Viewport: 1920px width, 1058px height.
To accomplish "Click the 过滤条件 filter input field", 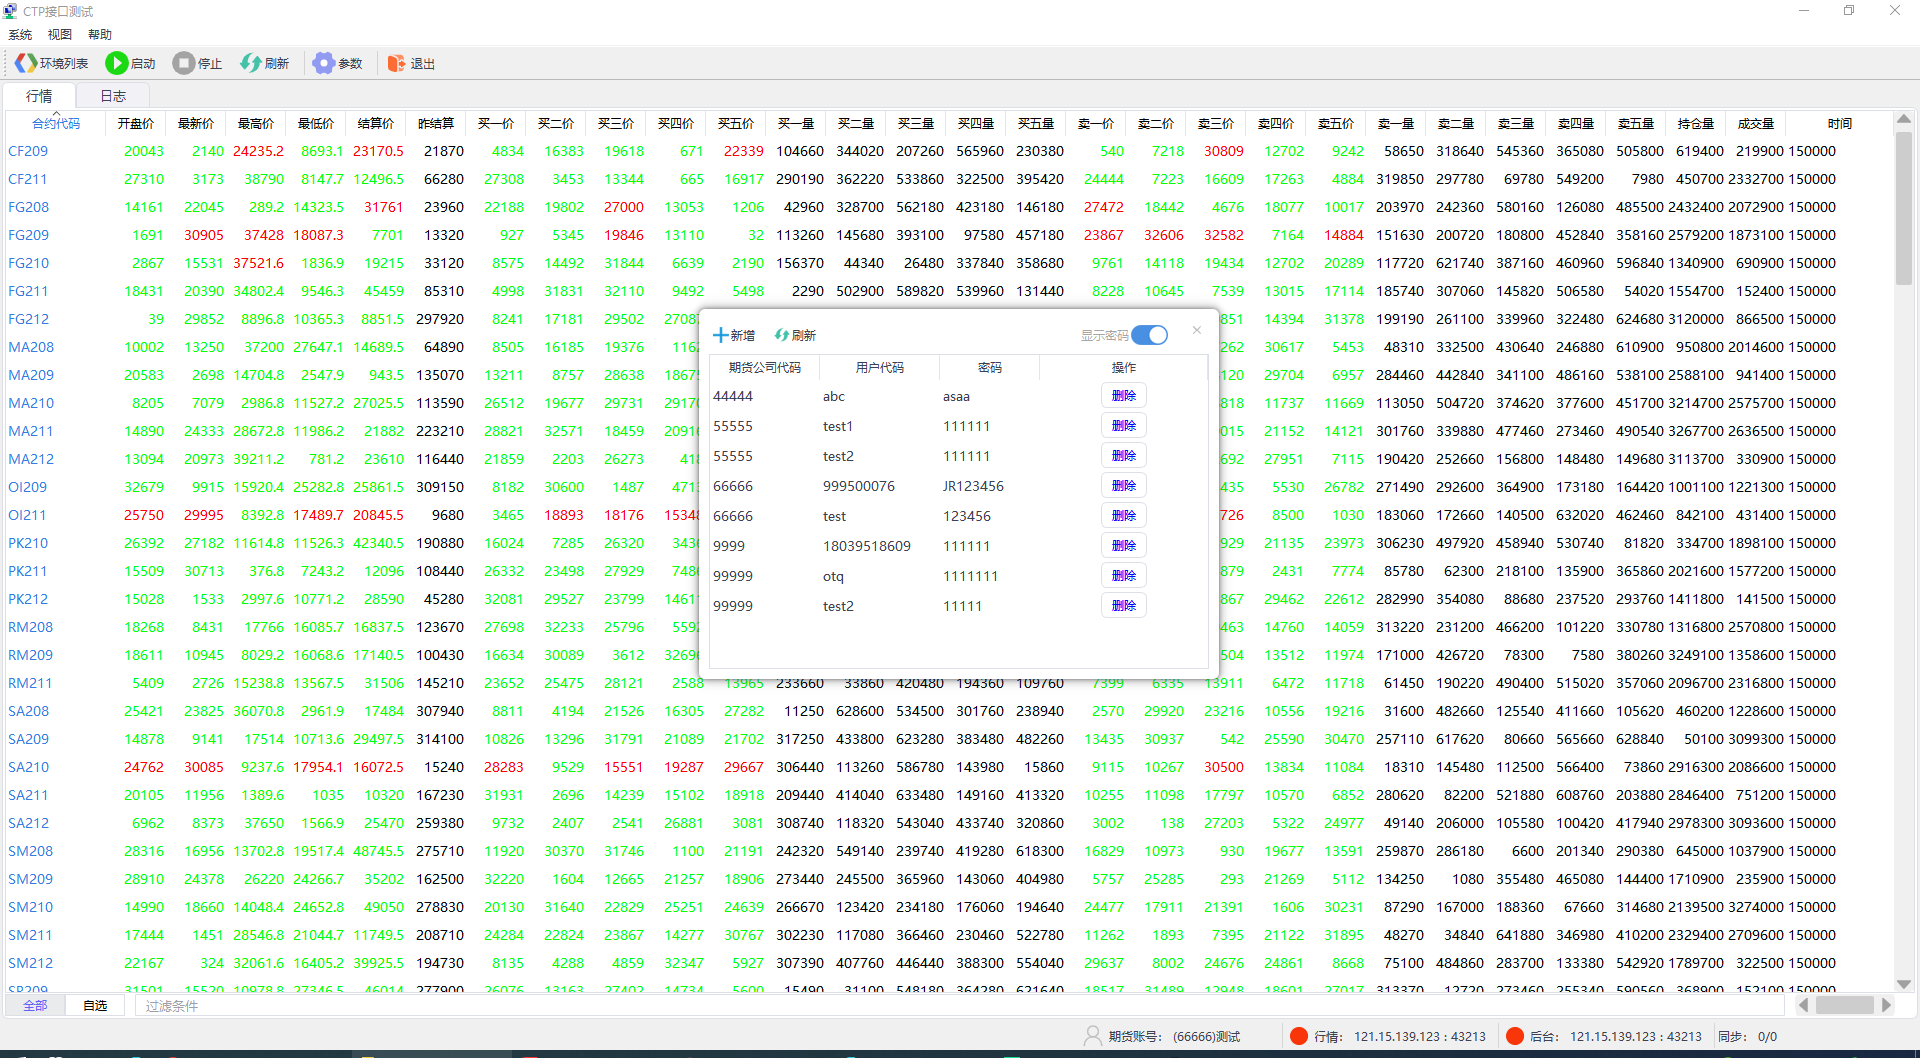I will pyautogui.click(x=960, y=1006).
